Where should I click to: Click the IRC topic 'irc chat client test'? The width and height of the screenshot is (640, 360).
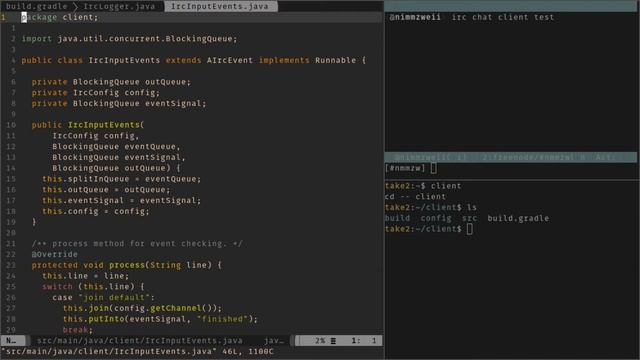tap(502, 17)
